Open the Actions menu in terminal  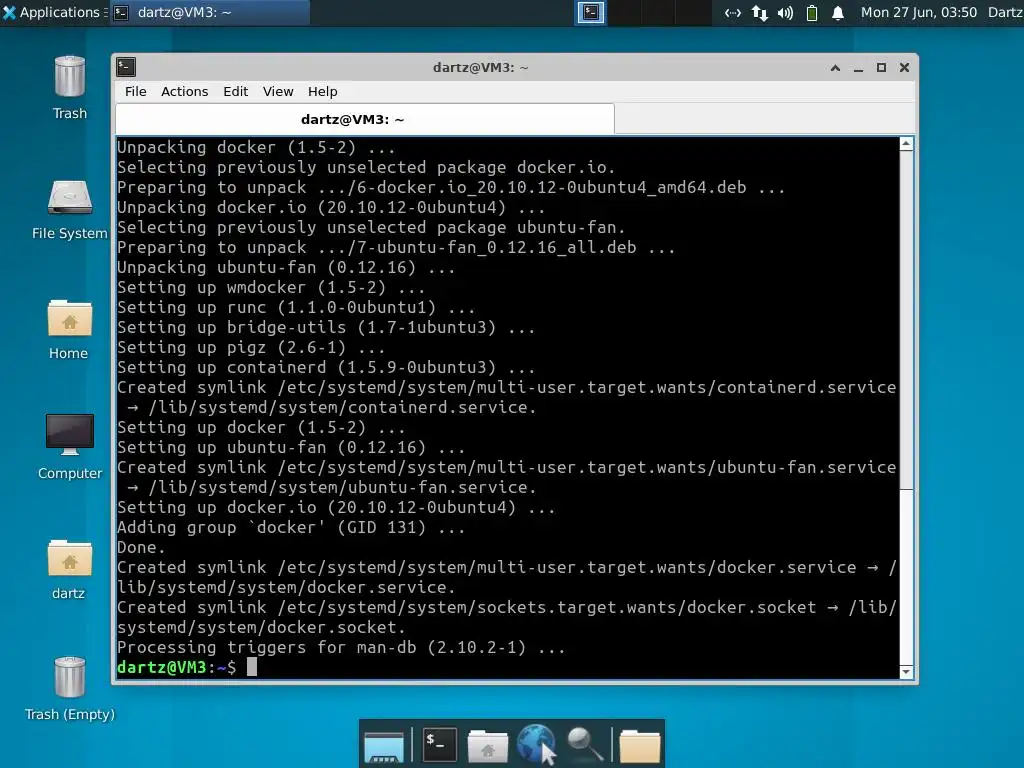[x=185, y=91]
